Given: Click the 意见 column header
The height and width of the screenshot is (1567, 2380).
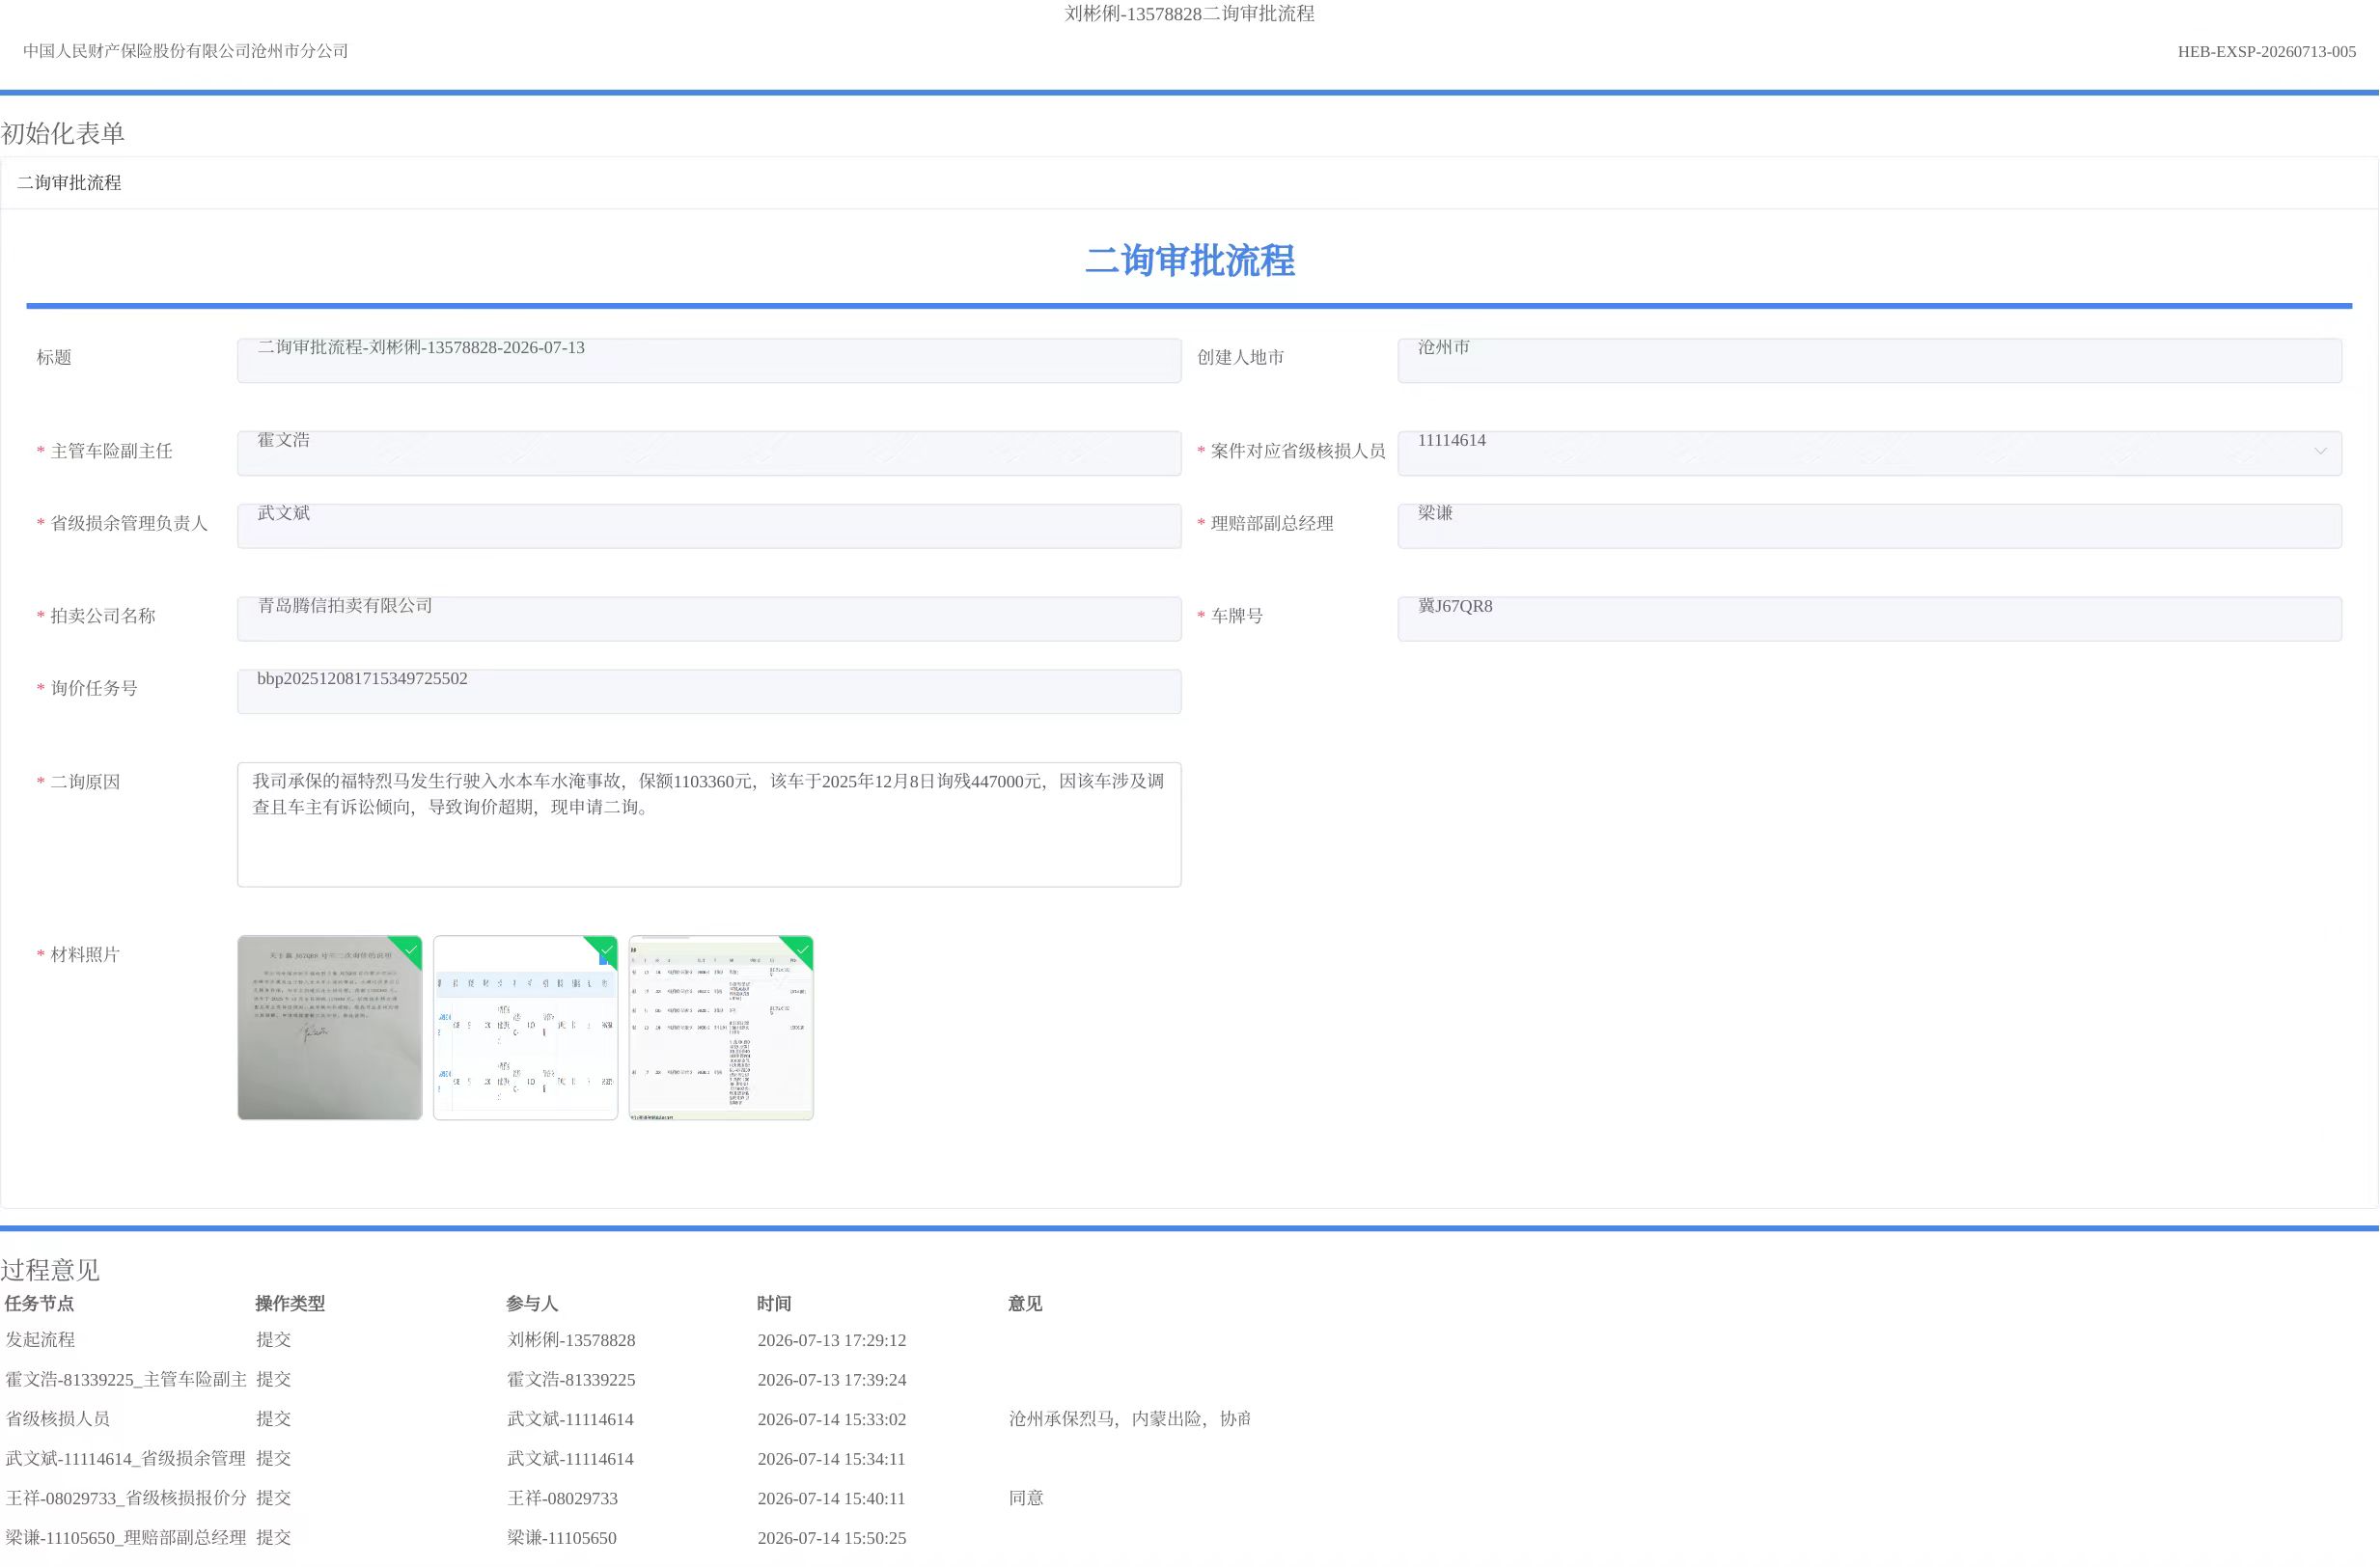Looking at the screenshot, I should [1025, 1304].
